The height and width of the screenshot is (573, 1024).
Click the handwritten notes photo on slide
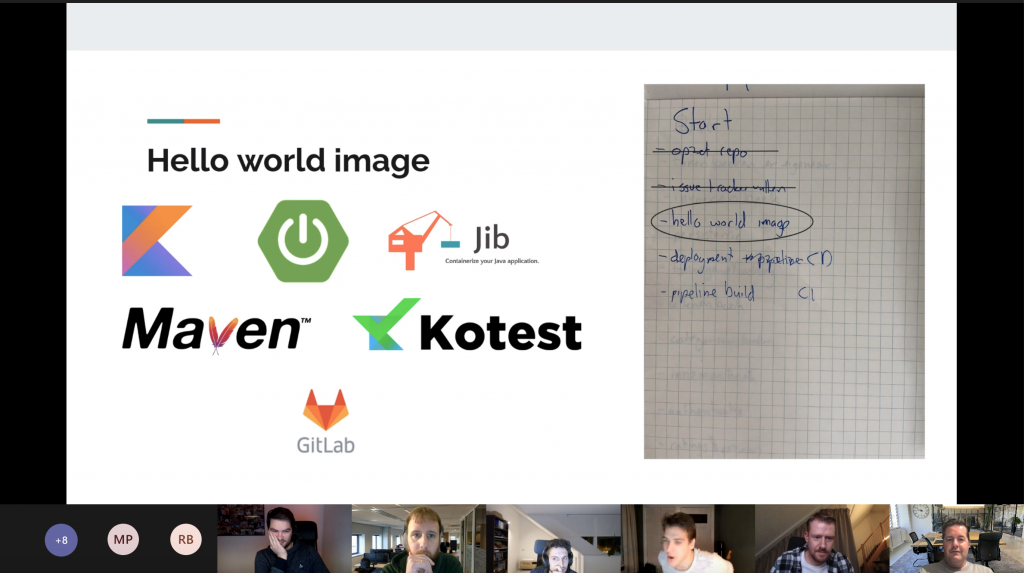click(x=784, y=271)
